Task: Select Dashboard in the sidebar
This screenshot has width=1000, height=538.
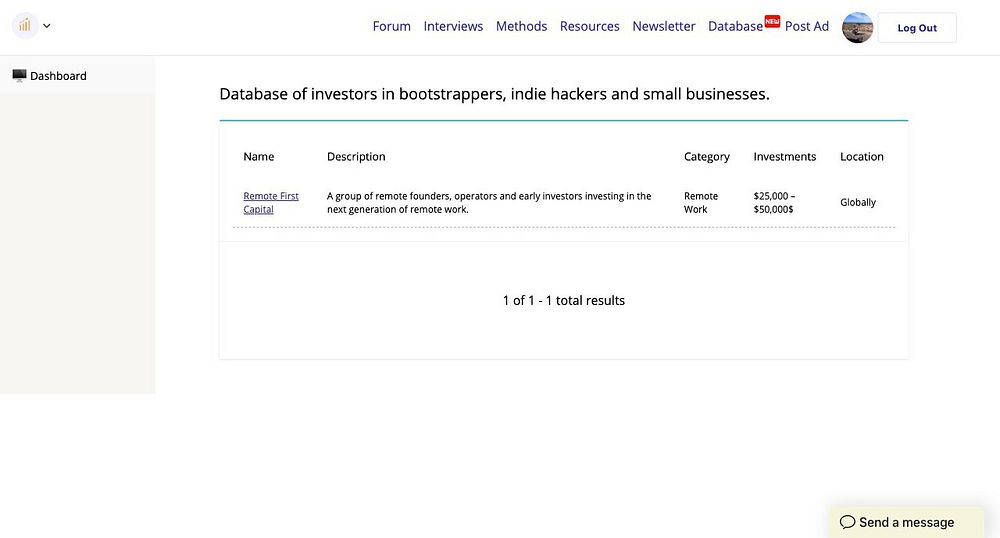Action: [58, 76]
